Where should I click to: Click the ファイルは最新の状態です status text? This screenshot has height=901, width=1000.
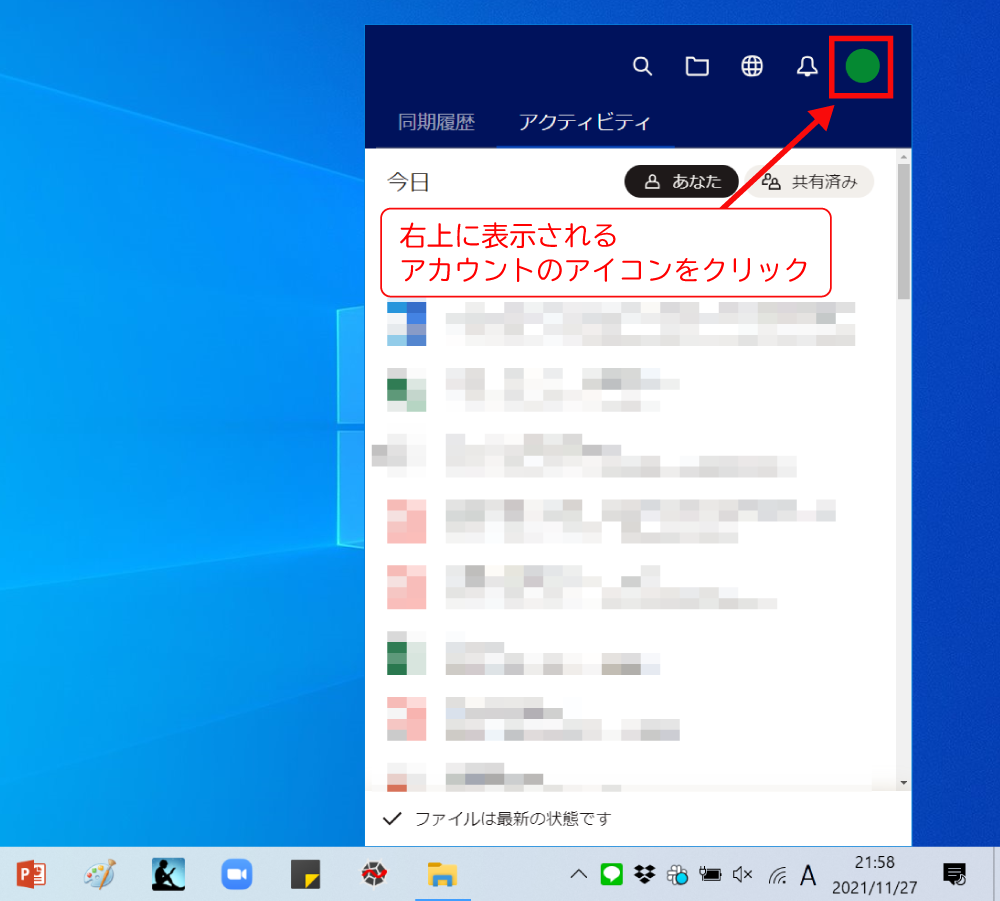[x=512, y=819]
